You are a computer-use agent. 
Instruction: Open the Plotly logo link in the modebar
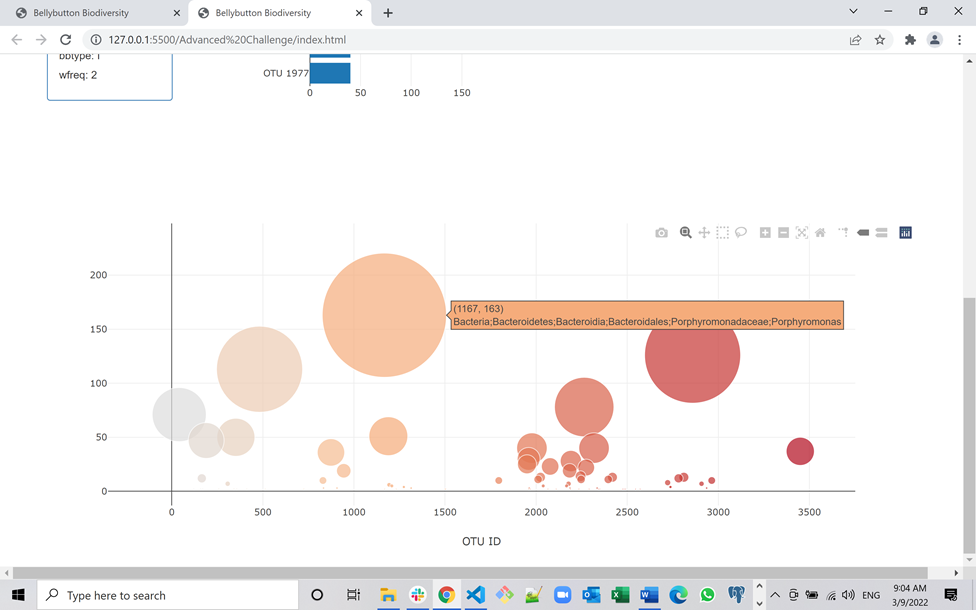[904, 232]
